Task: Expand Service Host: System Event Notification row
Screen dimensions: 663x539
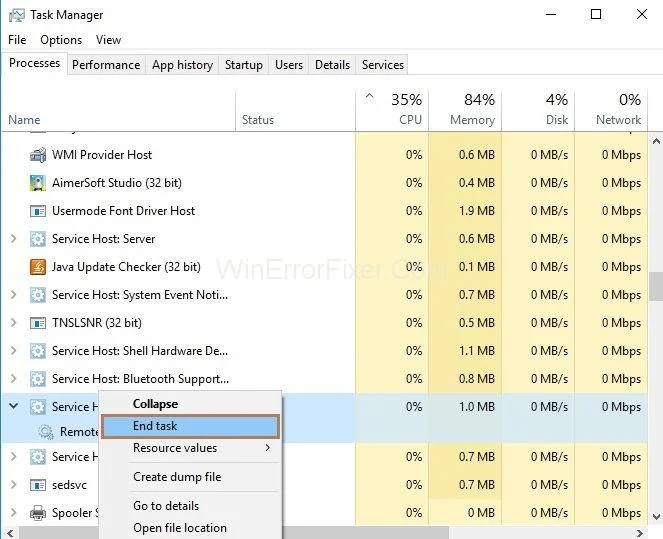Action: point(13,295)
